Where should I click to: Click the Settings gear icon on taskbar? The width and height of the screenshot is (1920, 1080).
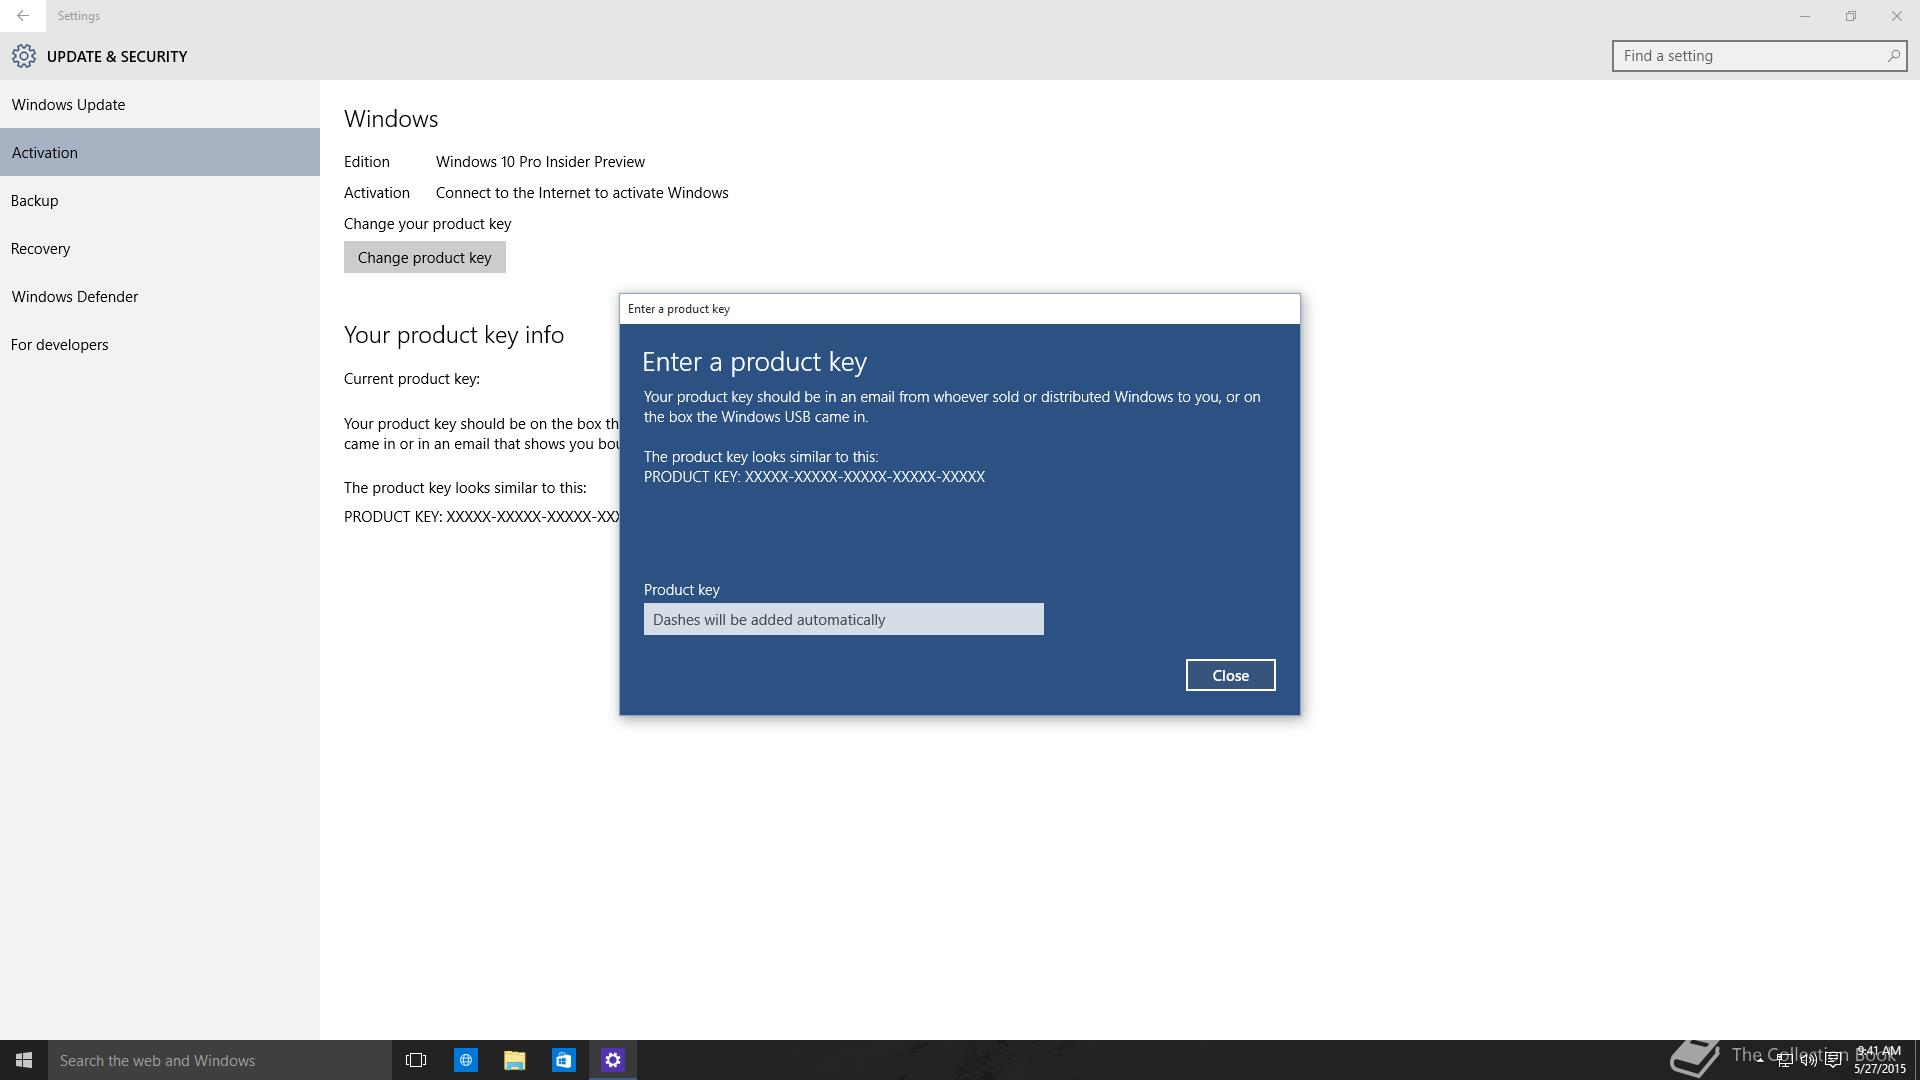pos(612,1060)
